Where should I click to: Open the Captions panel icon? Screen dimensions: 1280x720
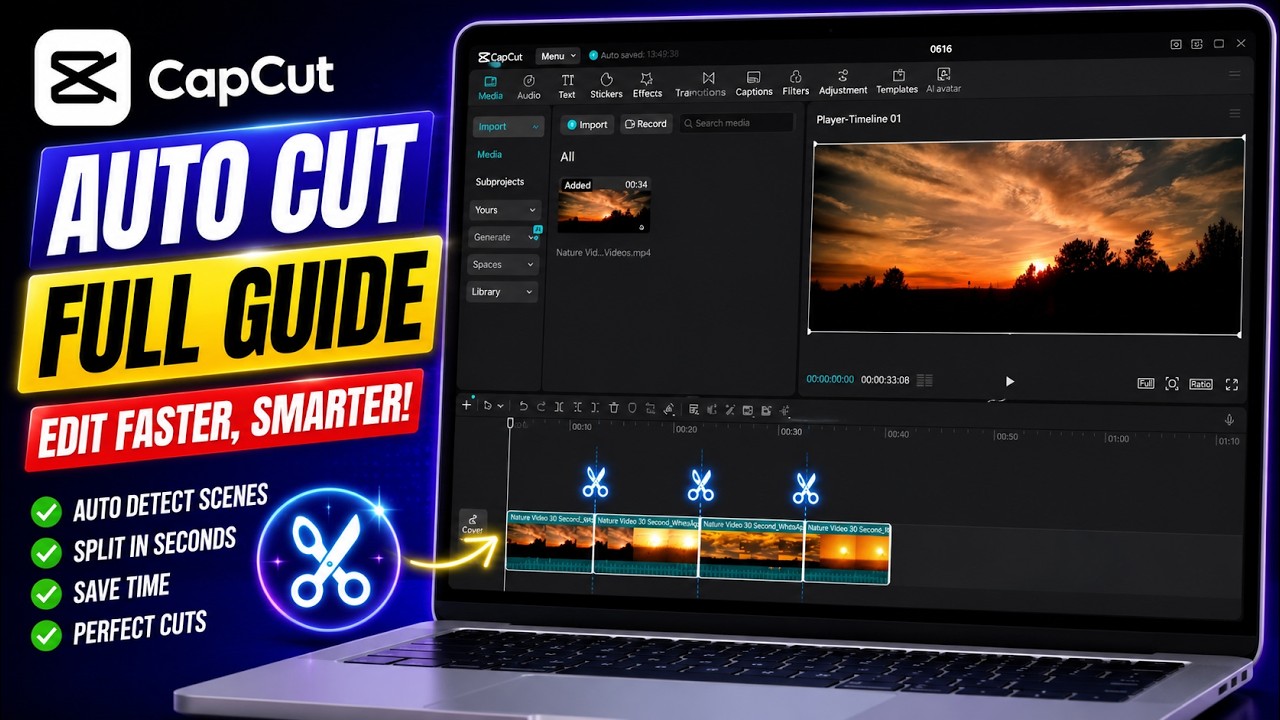pyautogui.click(x=754, y=77)
